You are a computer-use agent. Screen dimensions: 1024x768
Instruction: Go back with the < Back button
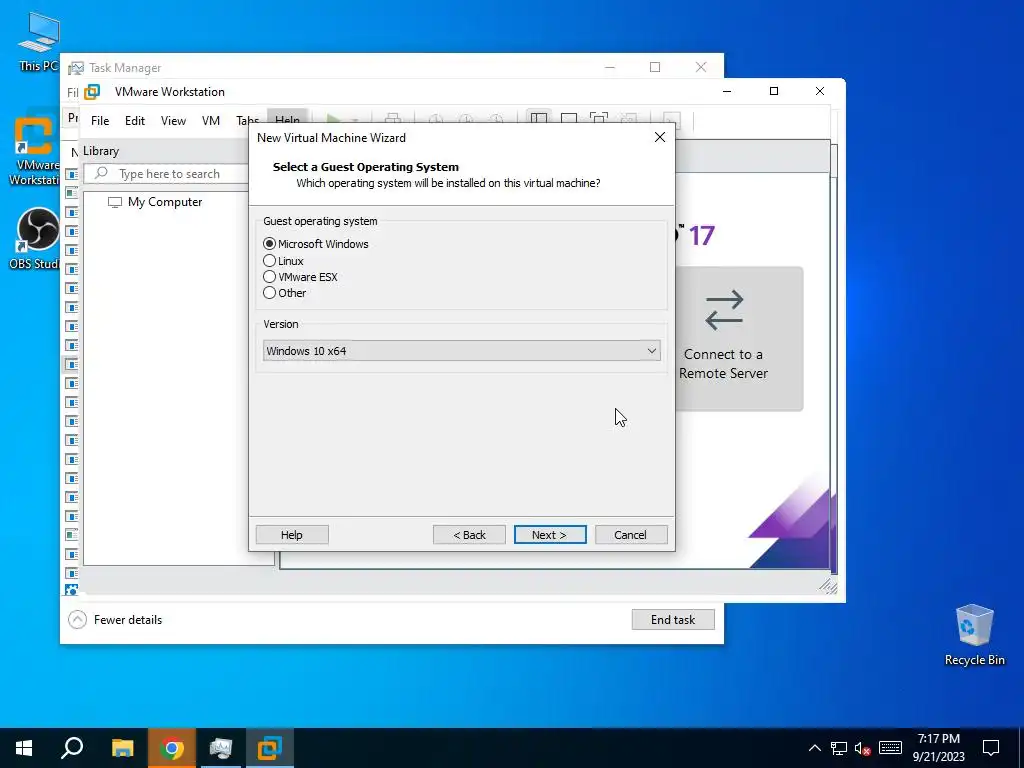coord(469,535)
